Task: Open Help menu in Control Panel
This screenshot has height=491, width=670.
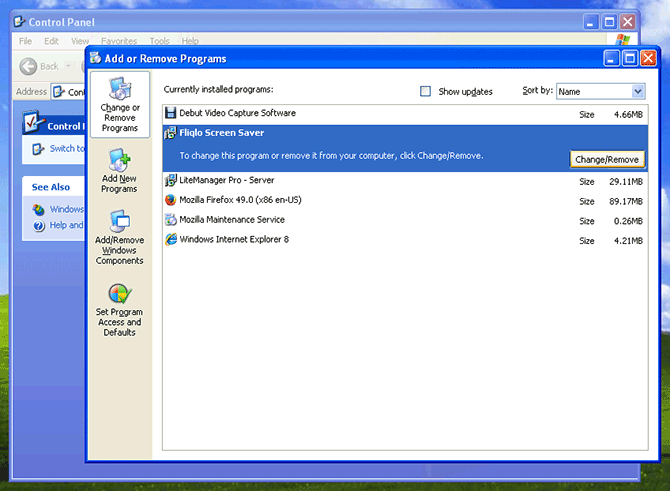Action: coord(190,41)
